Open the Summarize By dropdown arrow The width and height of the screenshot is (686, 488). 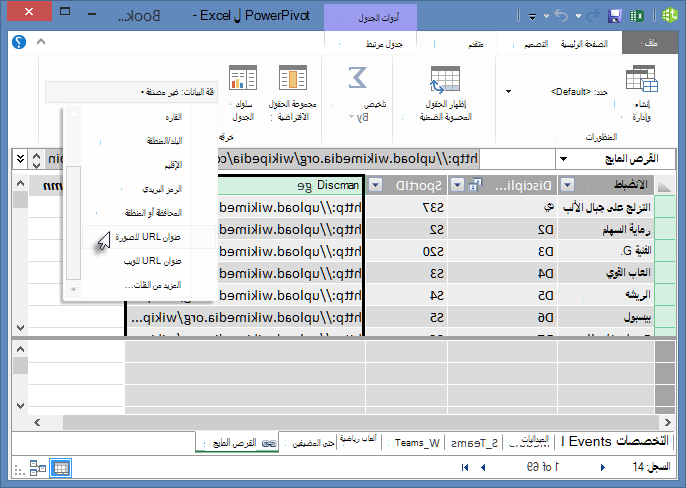point(351,117)
